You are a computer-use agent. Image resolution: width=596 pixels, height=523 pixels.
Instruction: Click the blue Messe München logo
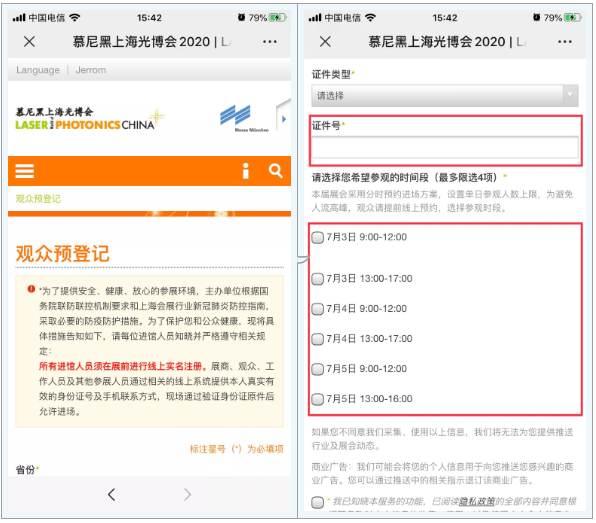[x=244, y=119]
